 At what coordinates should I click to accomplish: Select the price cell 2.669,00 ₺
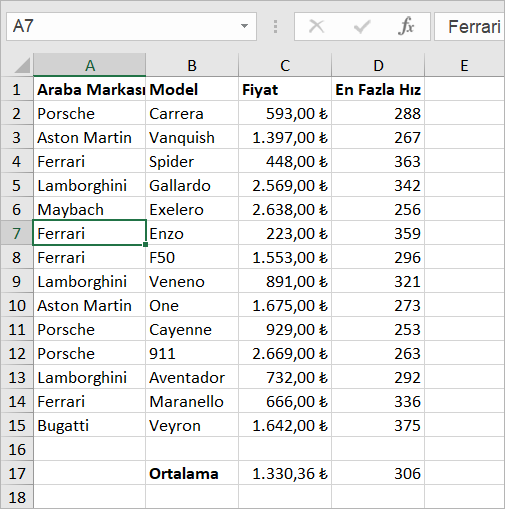tap(285, 353)
